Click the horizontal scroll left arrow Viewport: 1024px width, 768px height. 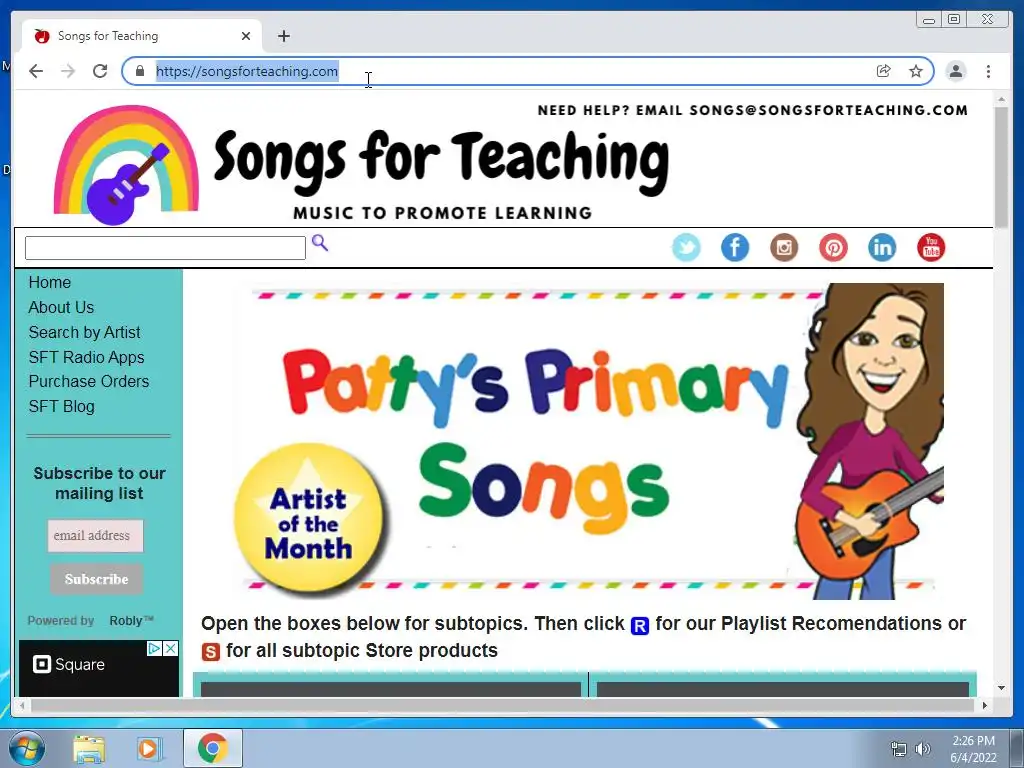pyautogui.click(x=22, y=705)
